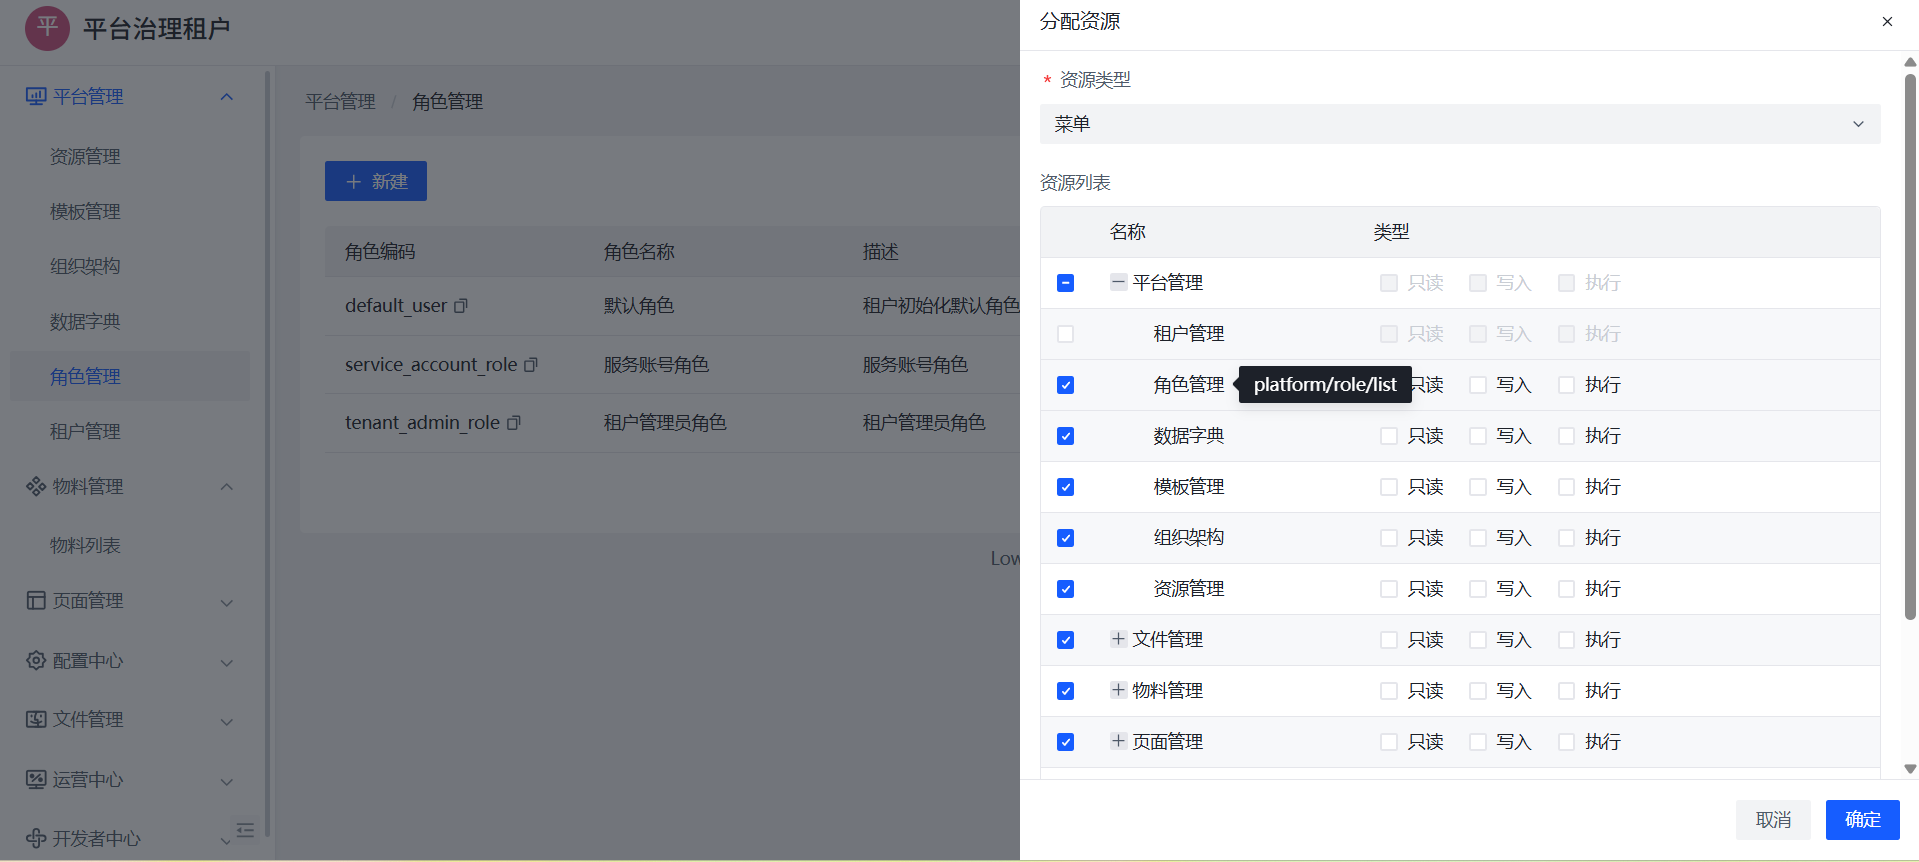
Task: Click the drawer's vertical scrollbar down arrow
Action: pyautogui.click(x=1910, y=769)
